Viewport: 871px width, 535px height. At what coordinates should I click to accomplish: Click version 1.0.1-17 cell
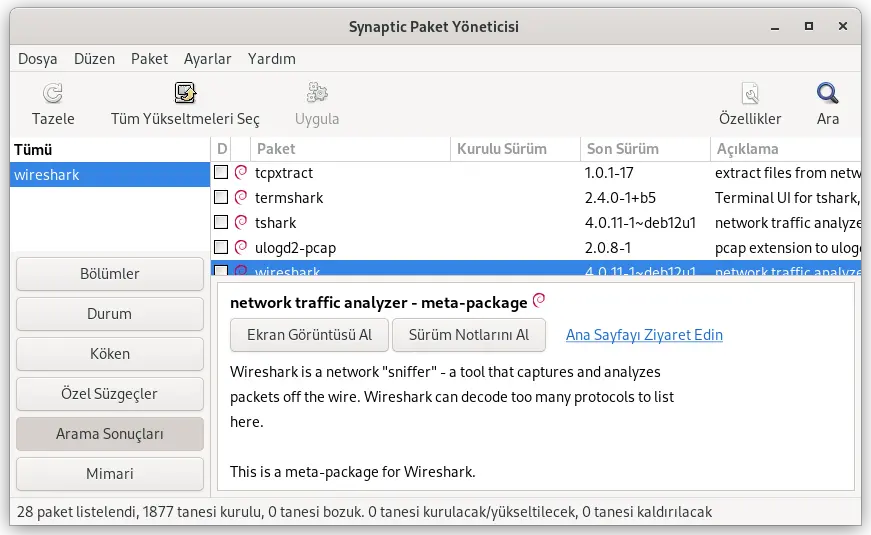click(609, 173)
